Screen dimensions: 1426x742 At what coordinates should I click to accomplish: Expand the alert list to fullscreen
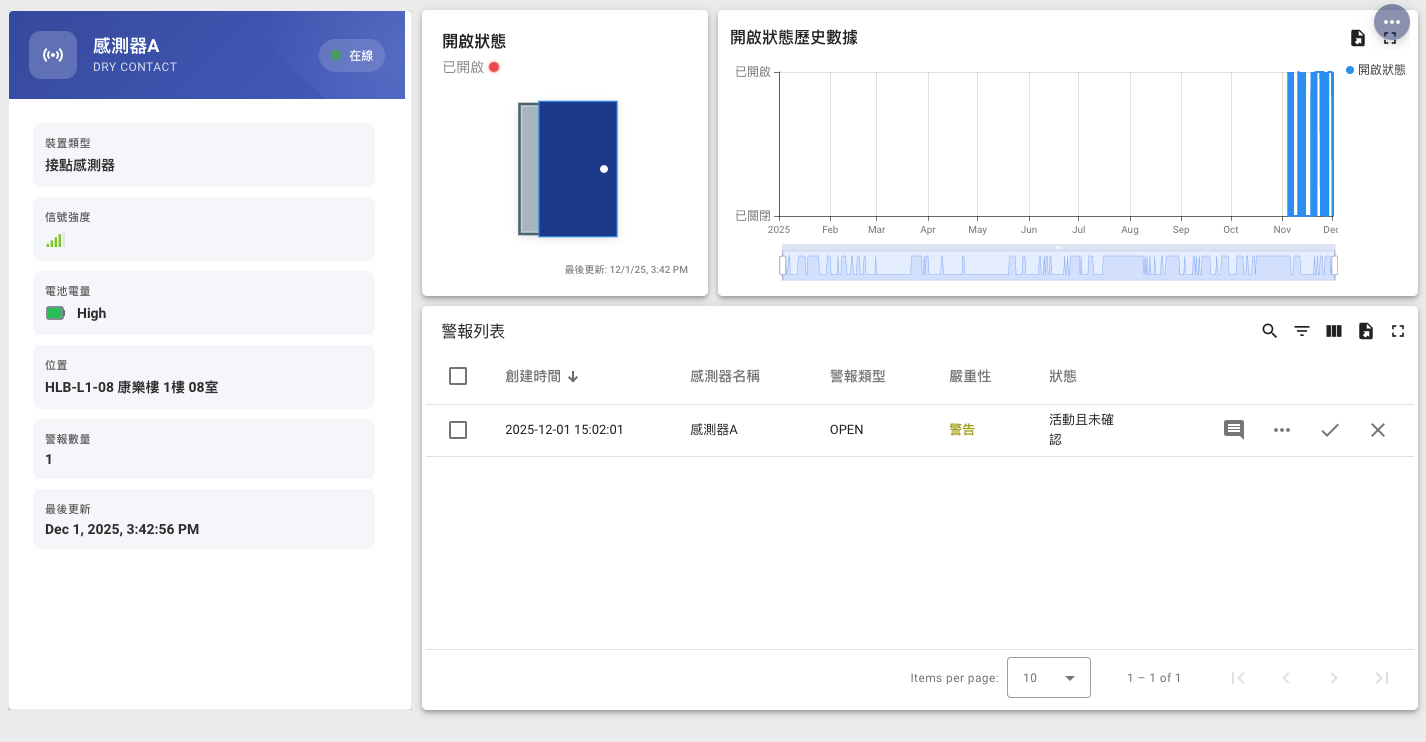[1397, 330]
